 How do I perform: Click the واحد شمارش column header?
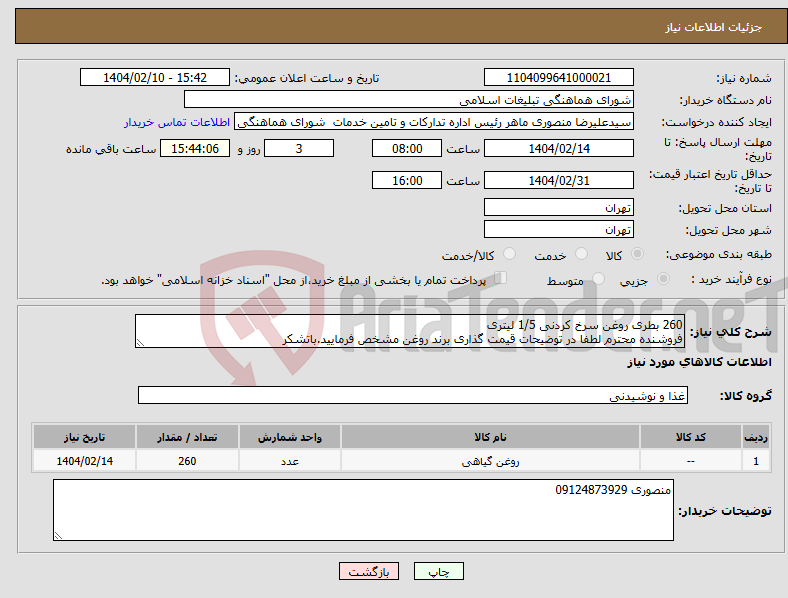pos(290,437)
